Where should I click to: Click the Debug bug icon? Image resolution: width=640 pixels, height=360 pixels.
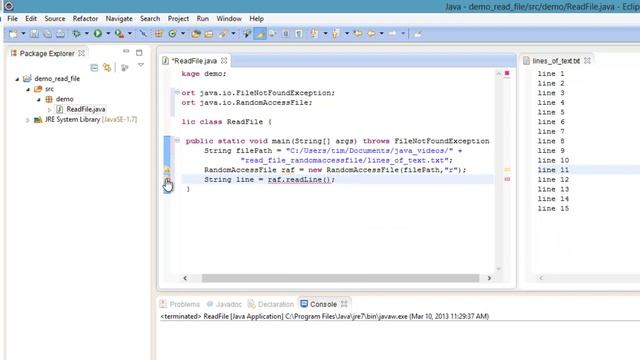click(x=76, y=34)
